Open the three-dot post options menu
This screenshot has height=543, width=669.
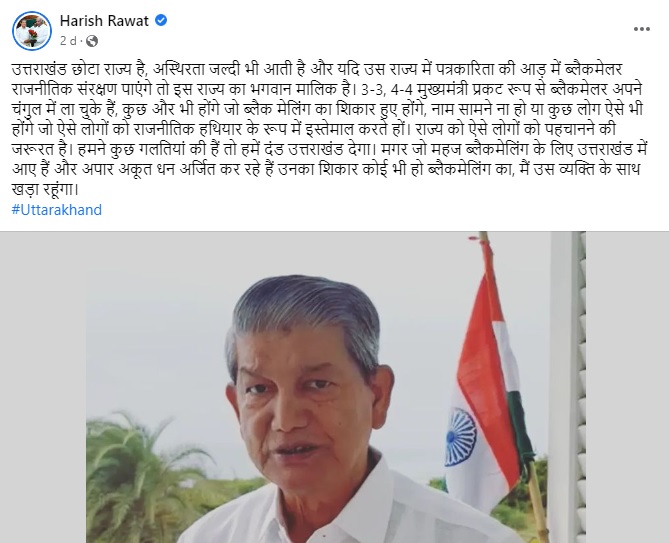tap(642, 29)
